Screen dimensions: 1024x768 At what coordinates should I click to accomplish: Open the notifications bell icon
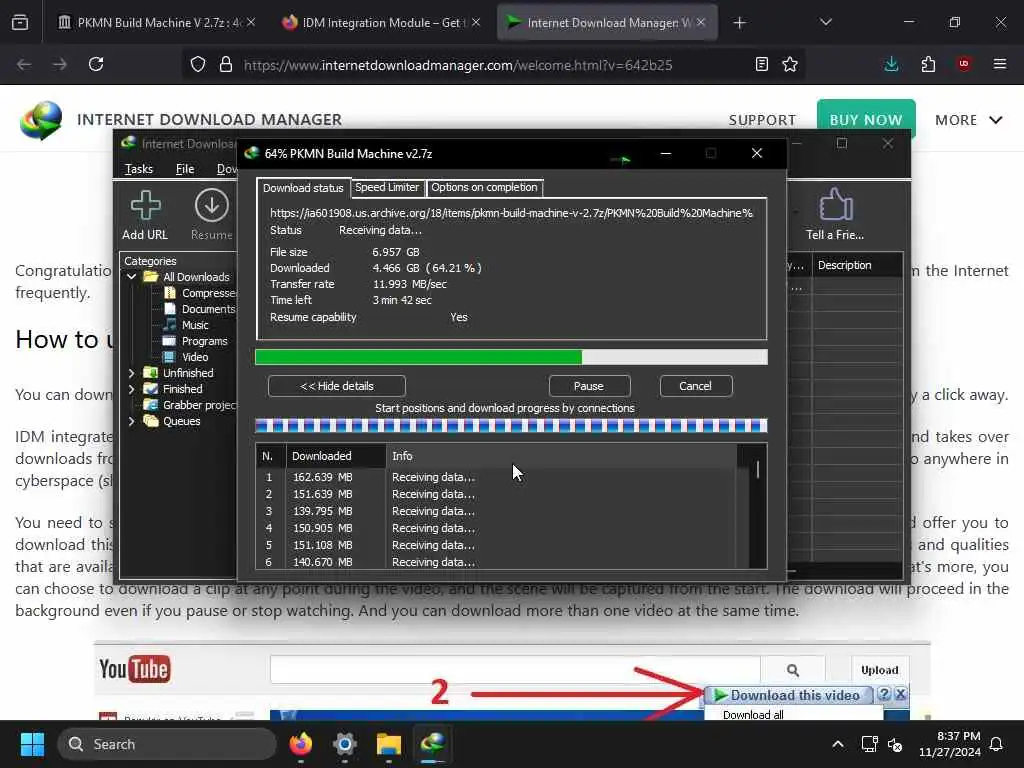(997, 744)
